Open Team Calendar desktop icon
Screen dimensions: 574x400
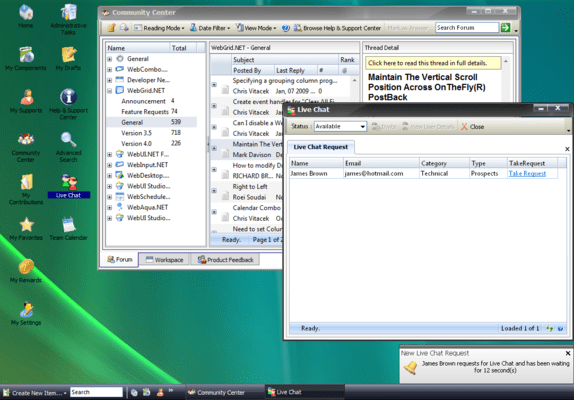(x=68, y=228)
